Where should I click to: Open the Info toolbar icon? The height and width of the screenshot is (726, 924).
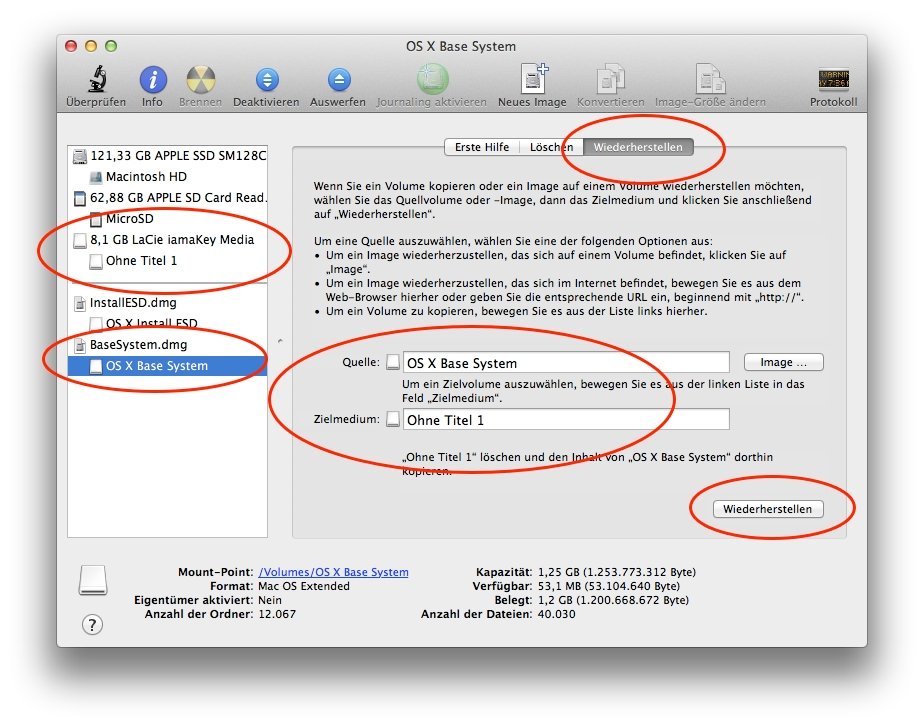[x=153, y=79]
